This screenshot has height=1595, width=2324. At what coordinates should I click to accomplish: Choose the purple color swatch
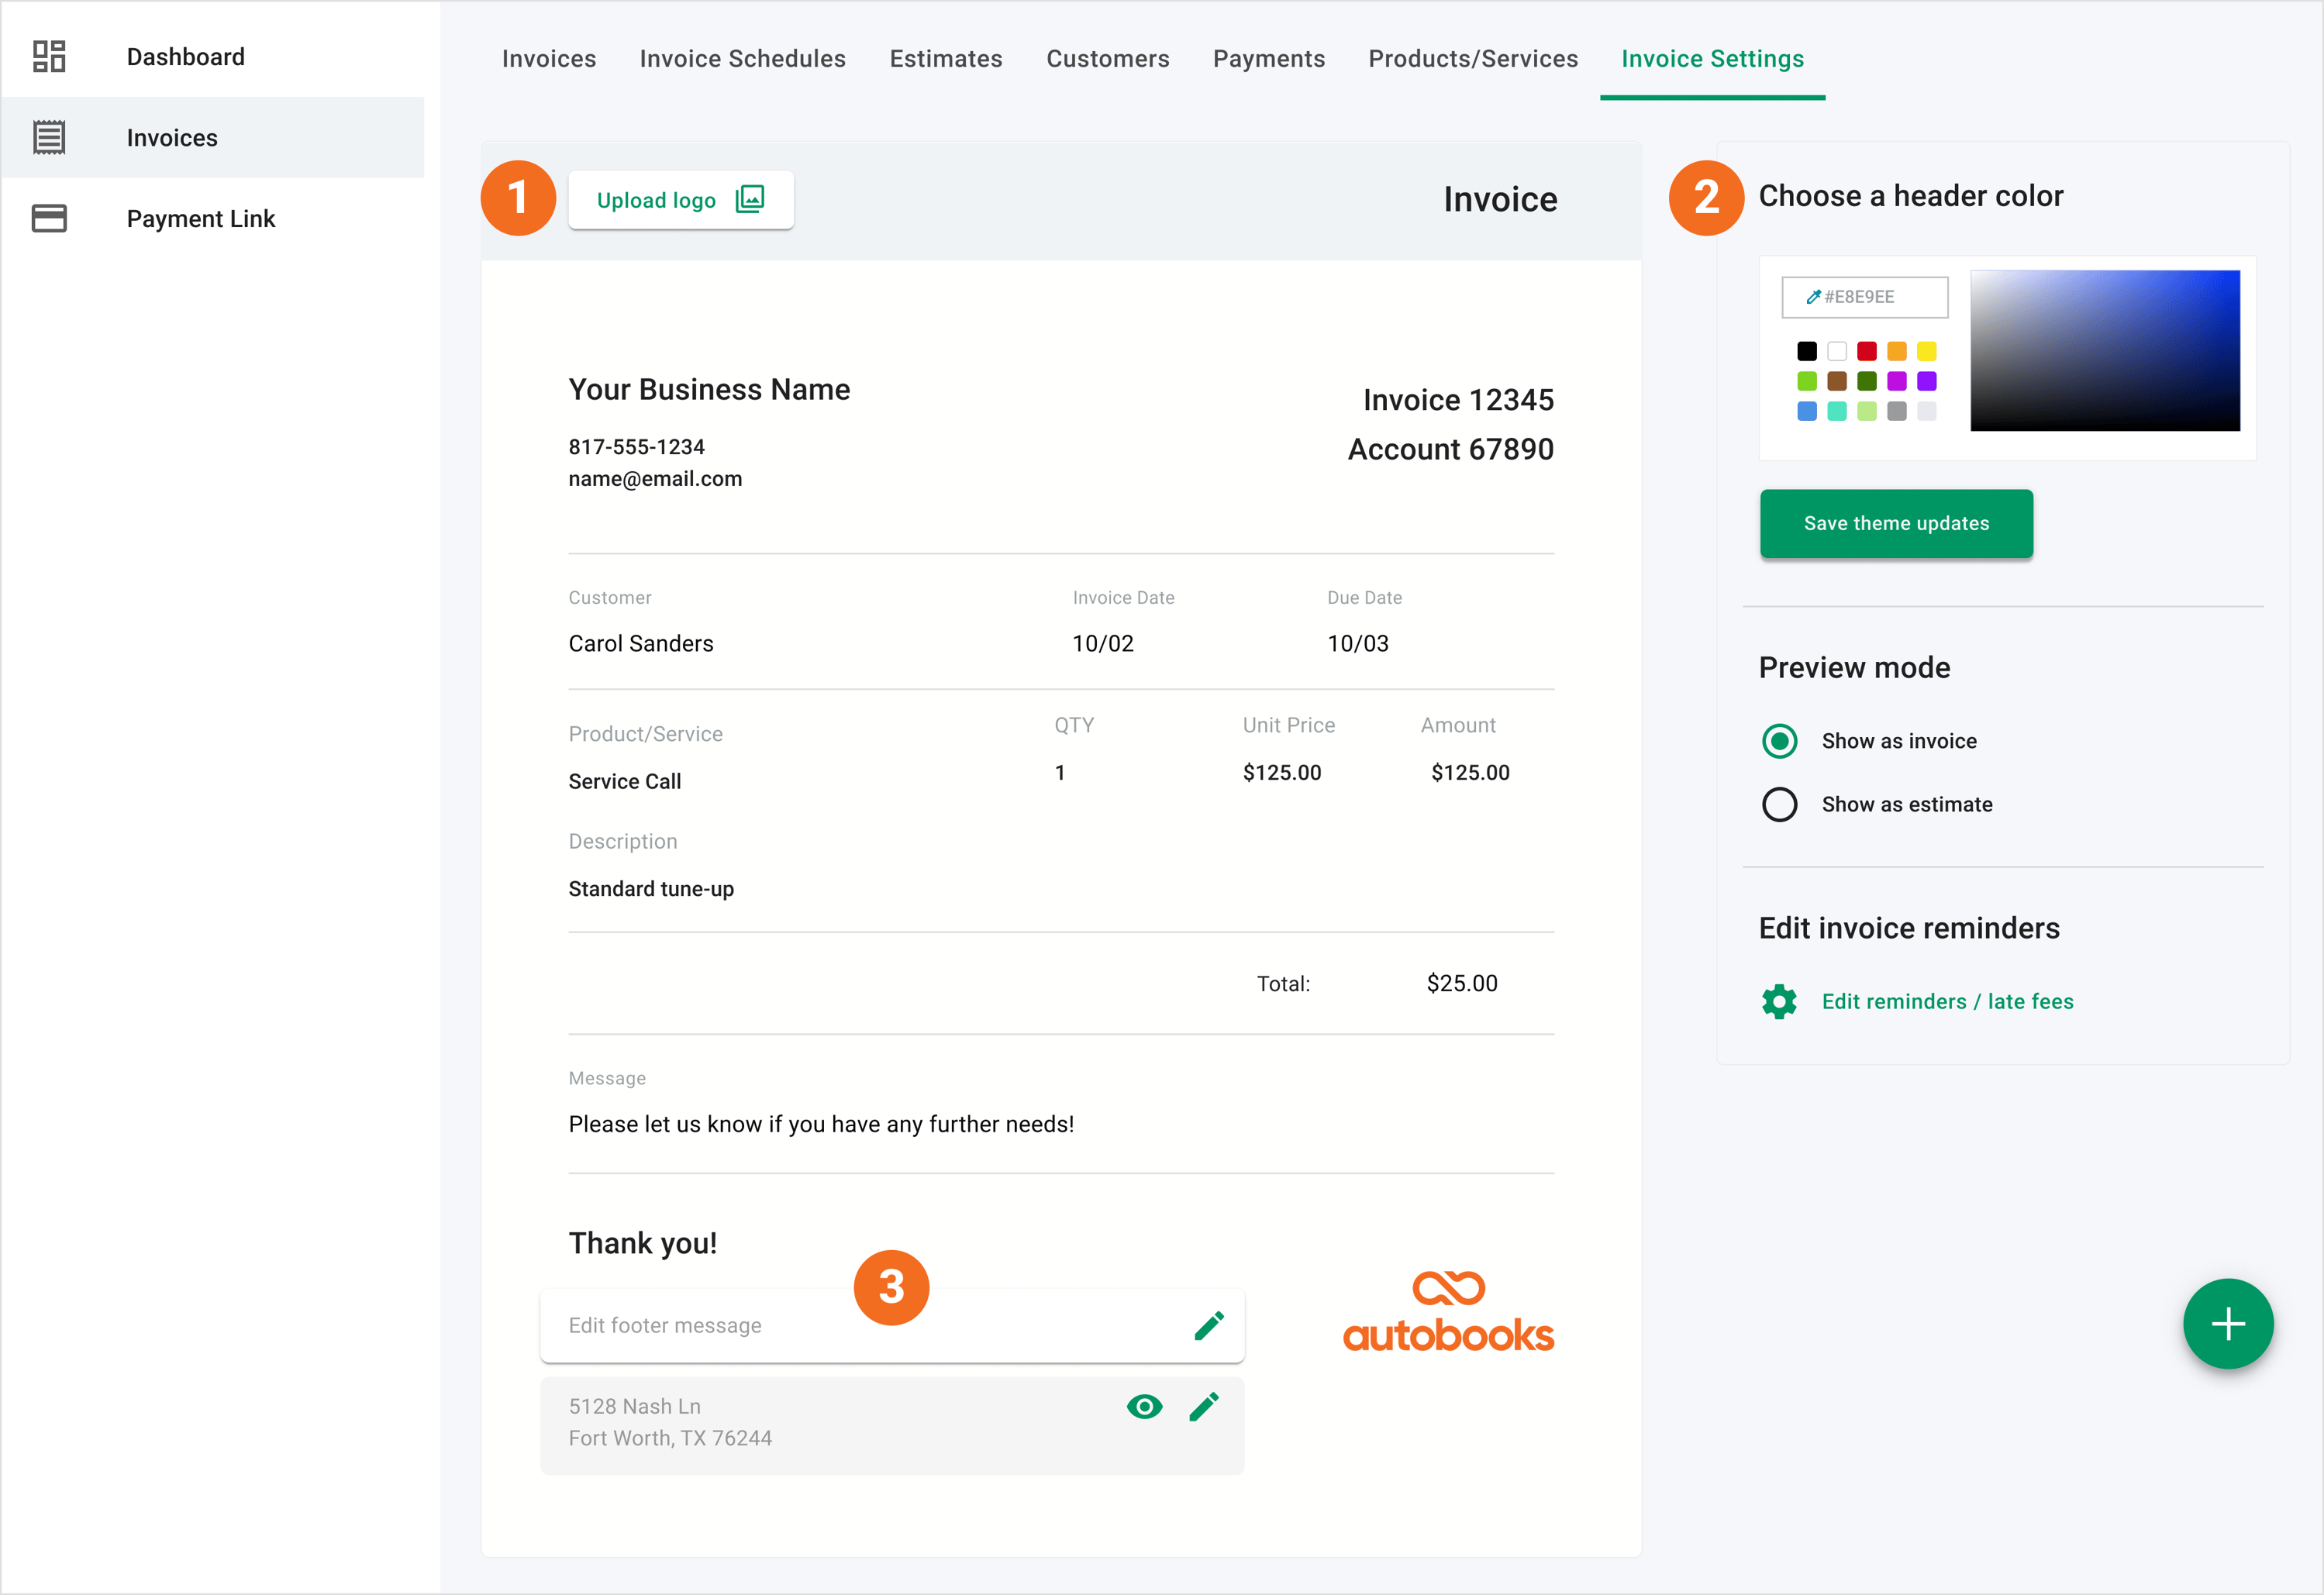1926,381
